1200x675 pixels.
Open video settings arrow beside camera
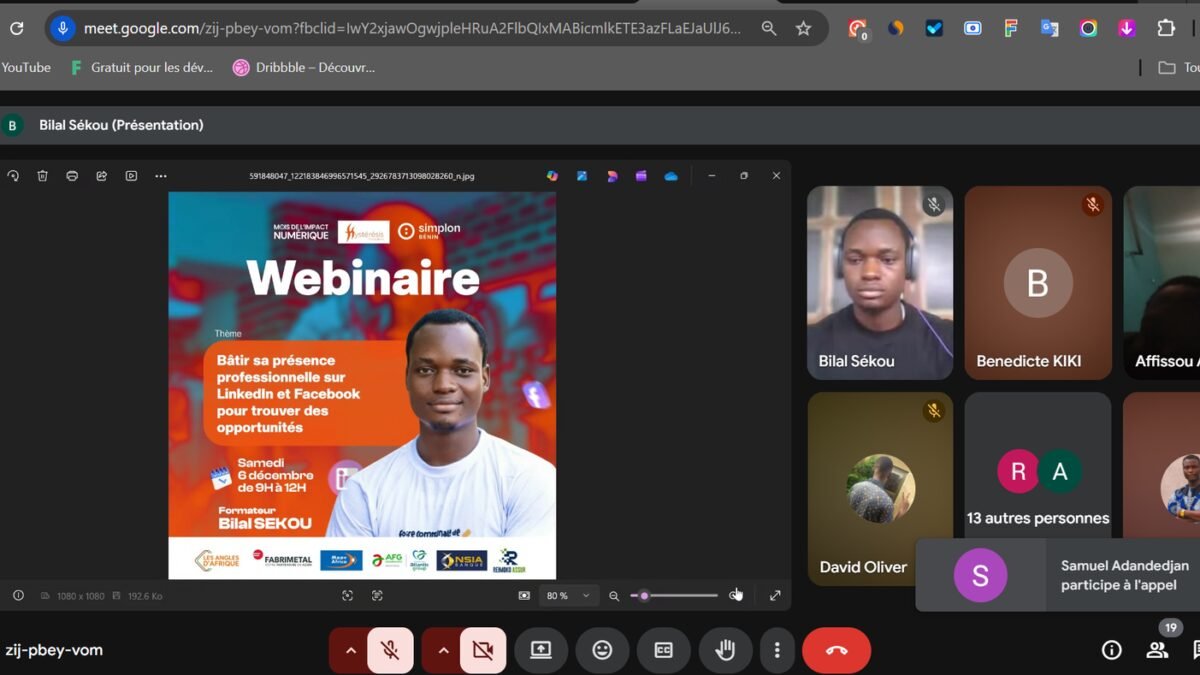click(x=443, y=650)
